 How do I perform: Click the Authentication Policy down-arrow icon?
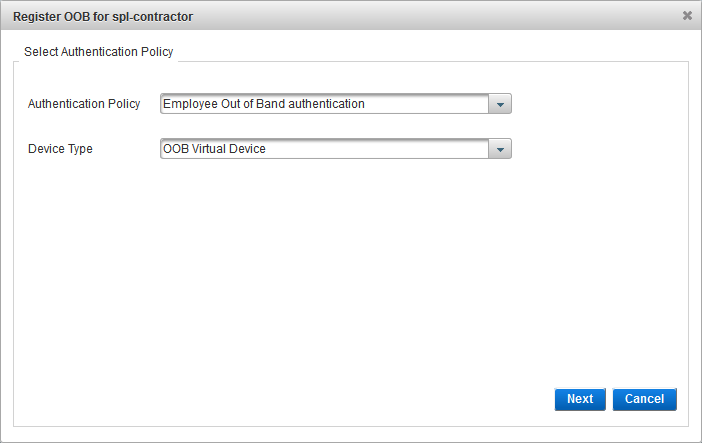point(500,104)
